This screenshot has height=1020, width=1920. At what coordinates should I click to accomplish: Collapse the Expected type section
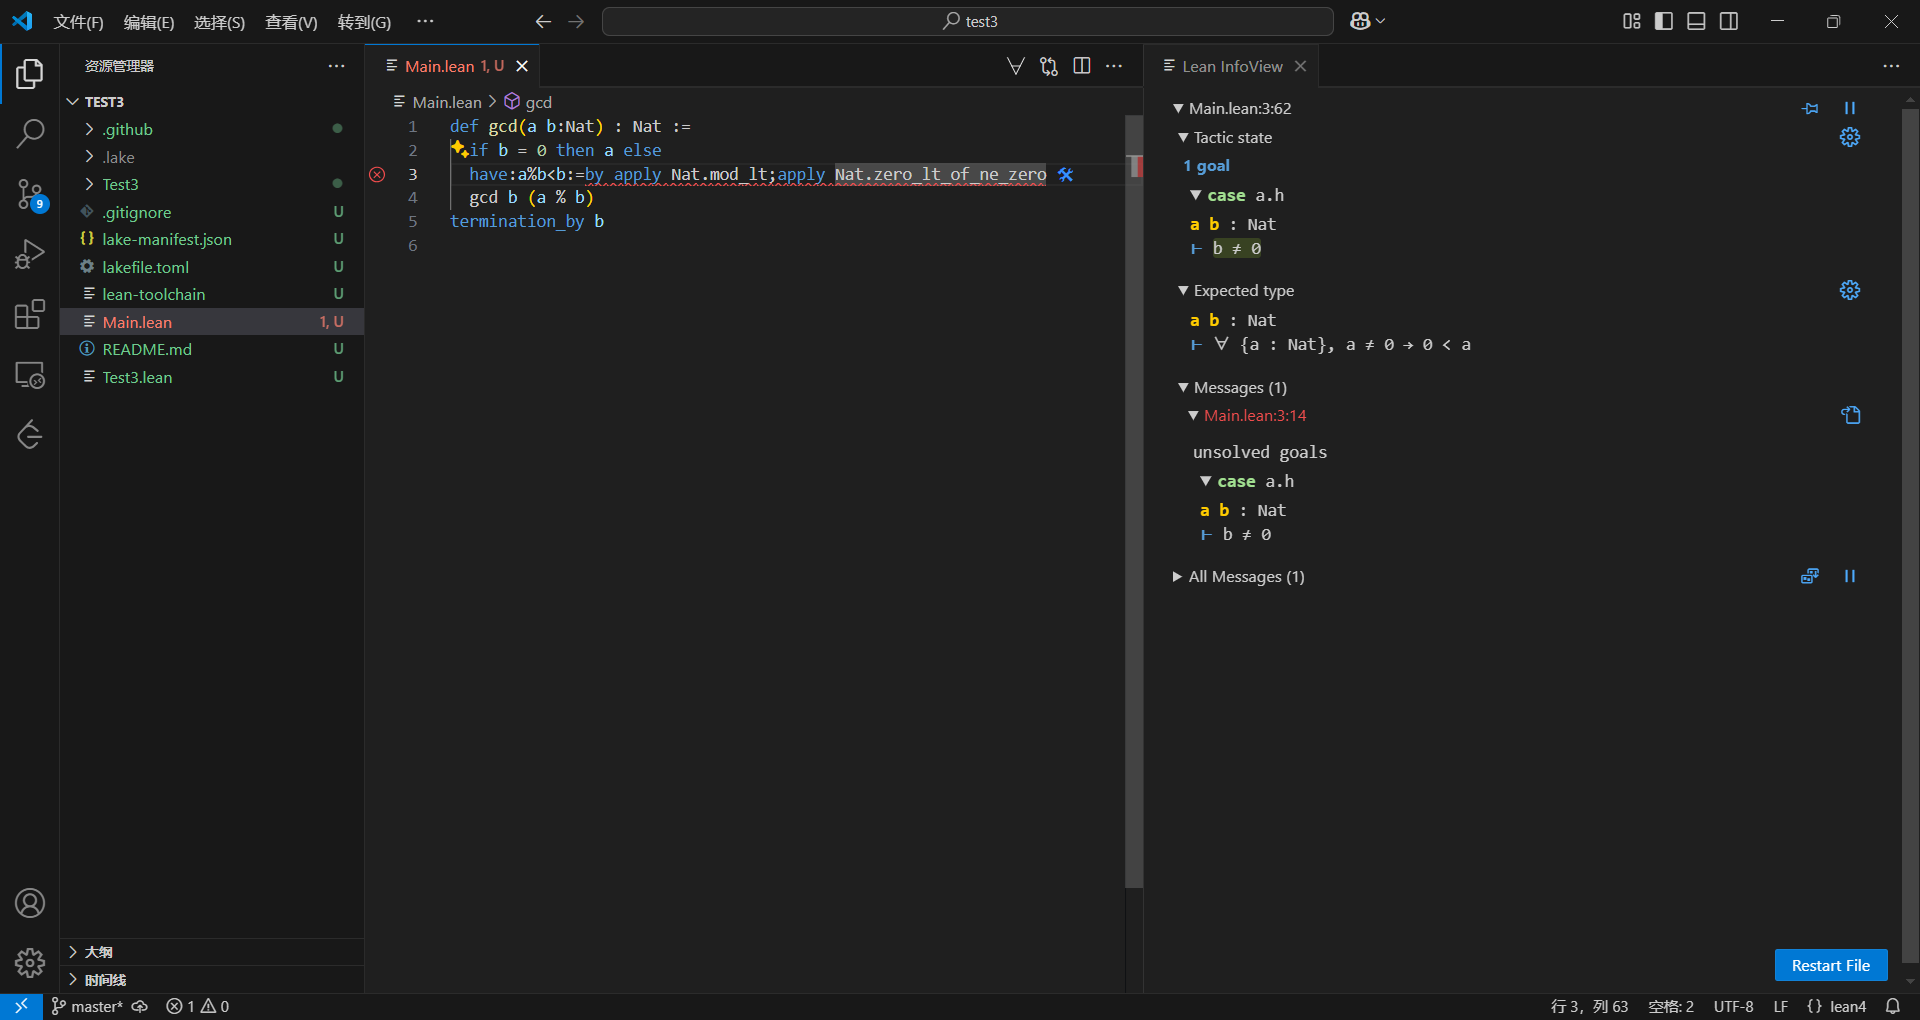coord(1243,291)
